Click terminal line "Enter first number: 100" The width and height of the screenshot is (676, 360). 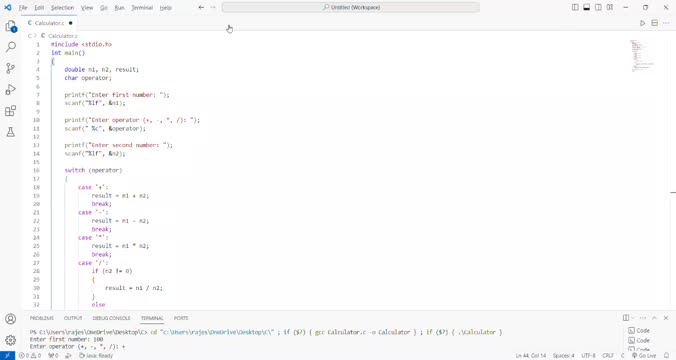(66, 339)
